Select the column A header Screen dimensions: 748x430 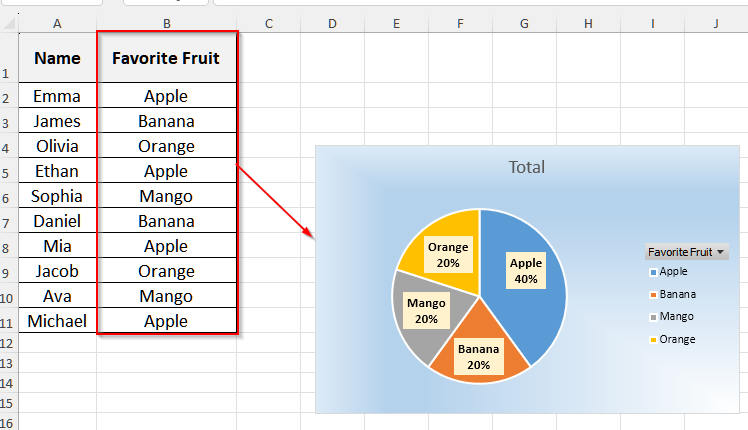click(x=56, y=23)
